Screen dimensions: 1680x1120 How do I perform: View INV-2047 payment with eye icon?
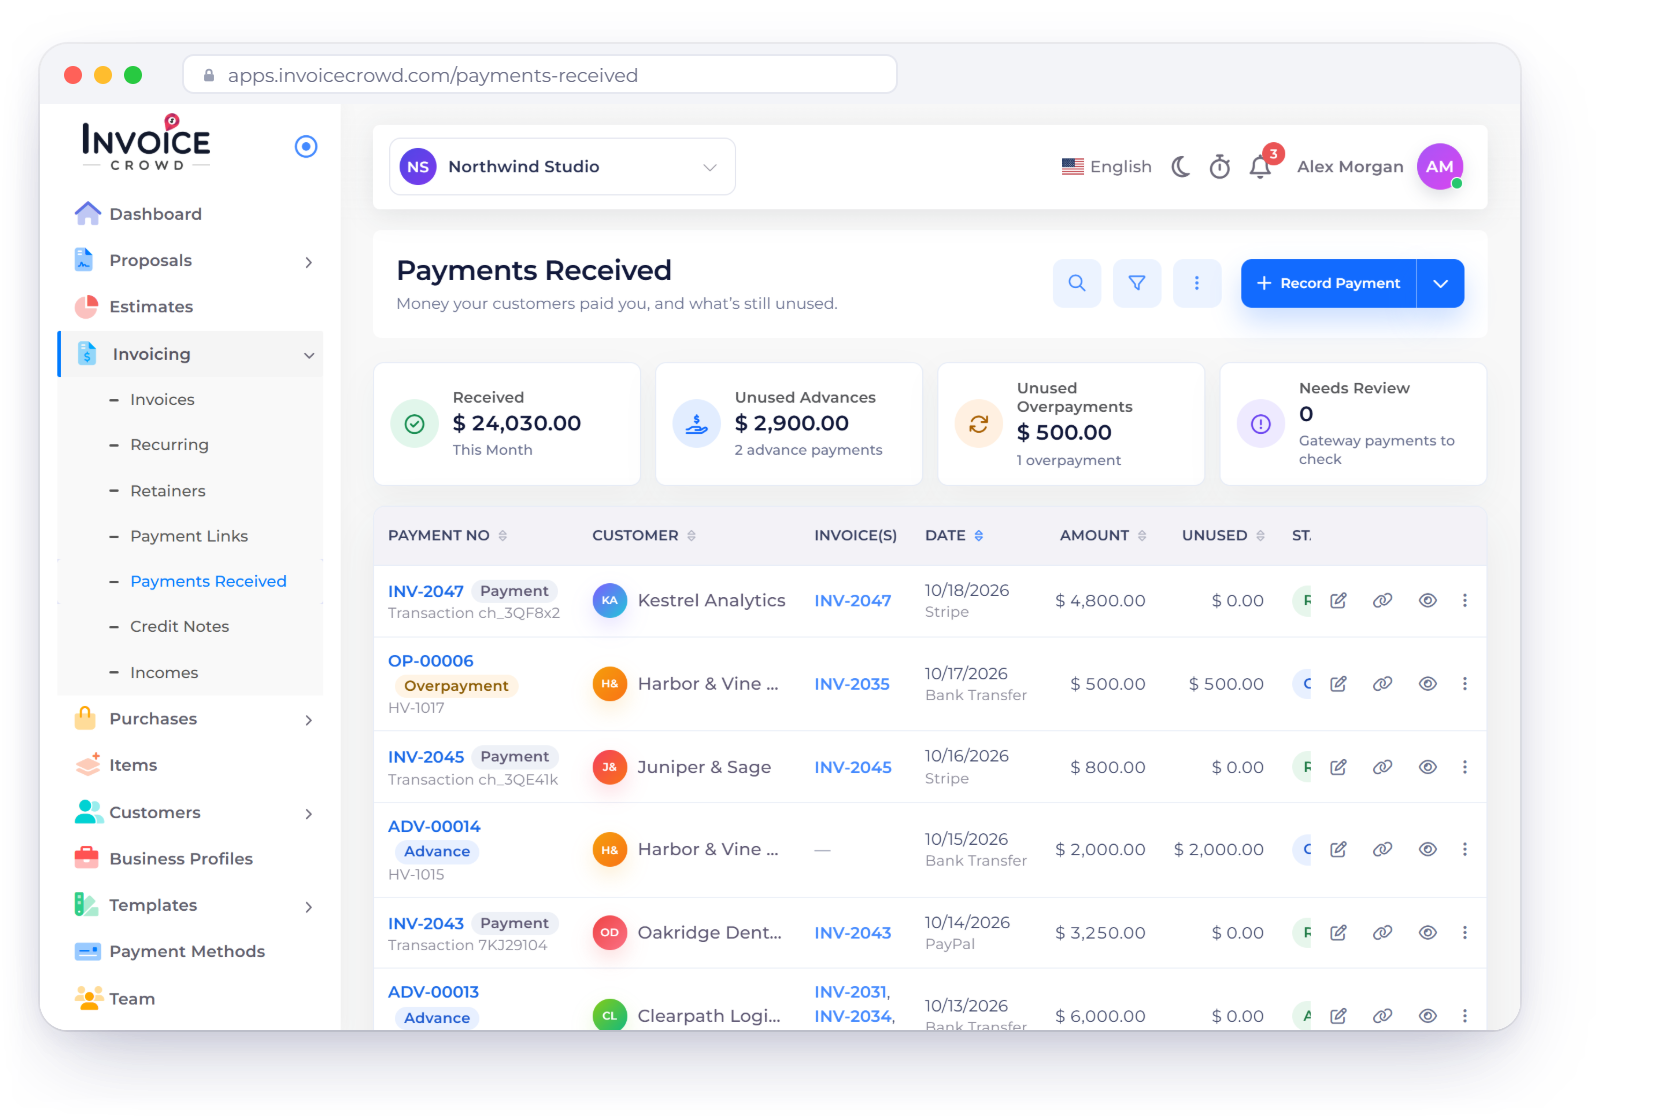pos(1428,600)
